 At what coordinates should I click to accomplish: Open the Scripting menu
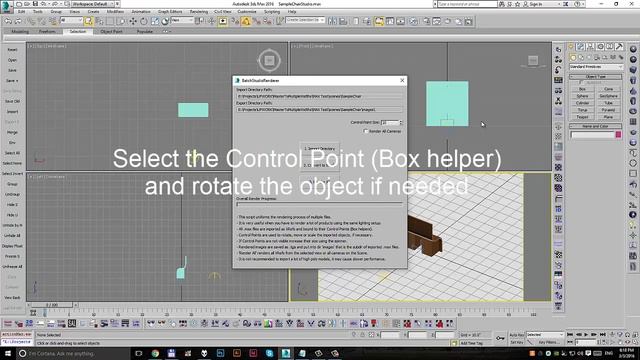272,12
